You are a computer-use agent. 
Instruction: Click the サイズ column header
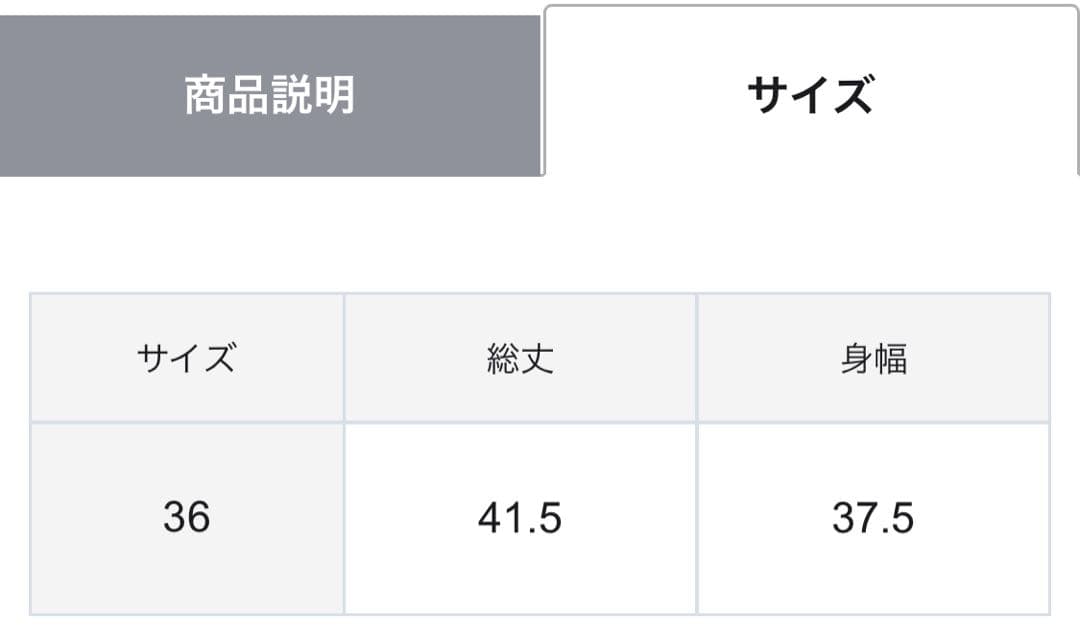[186, 357]
